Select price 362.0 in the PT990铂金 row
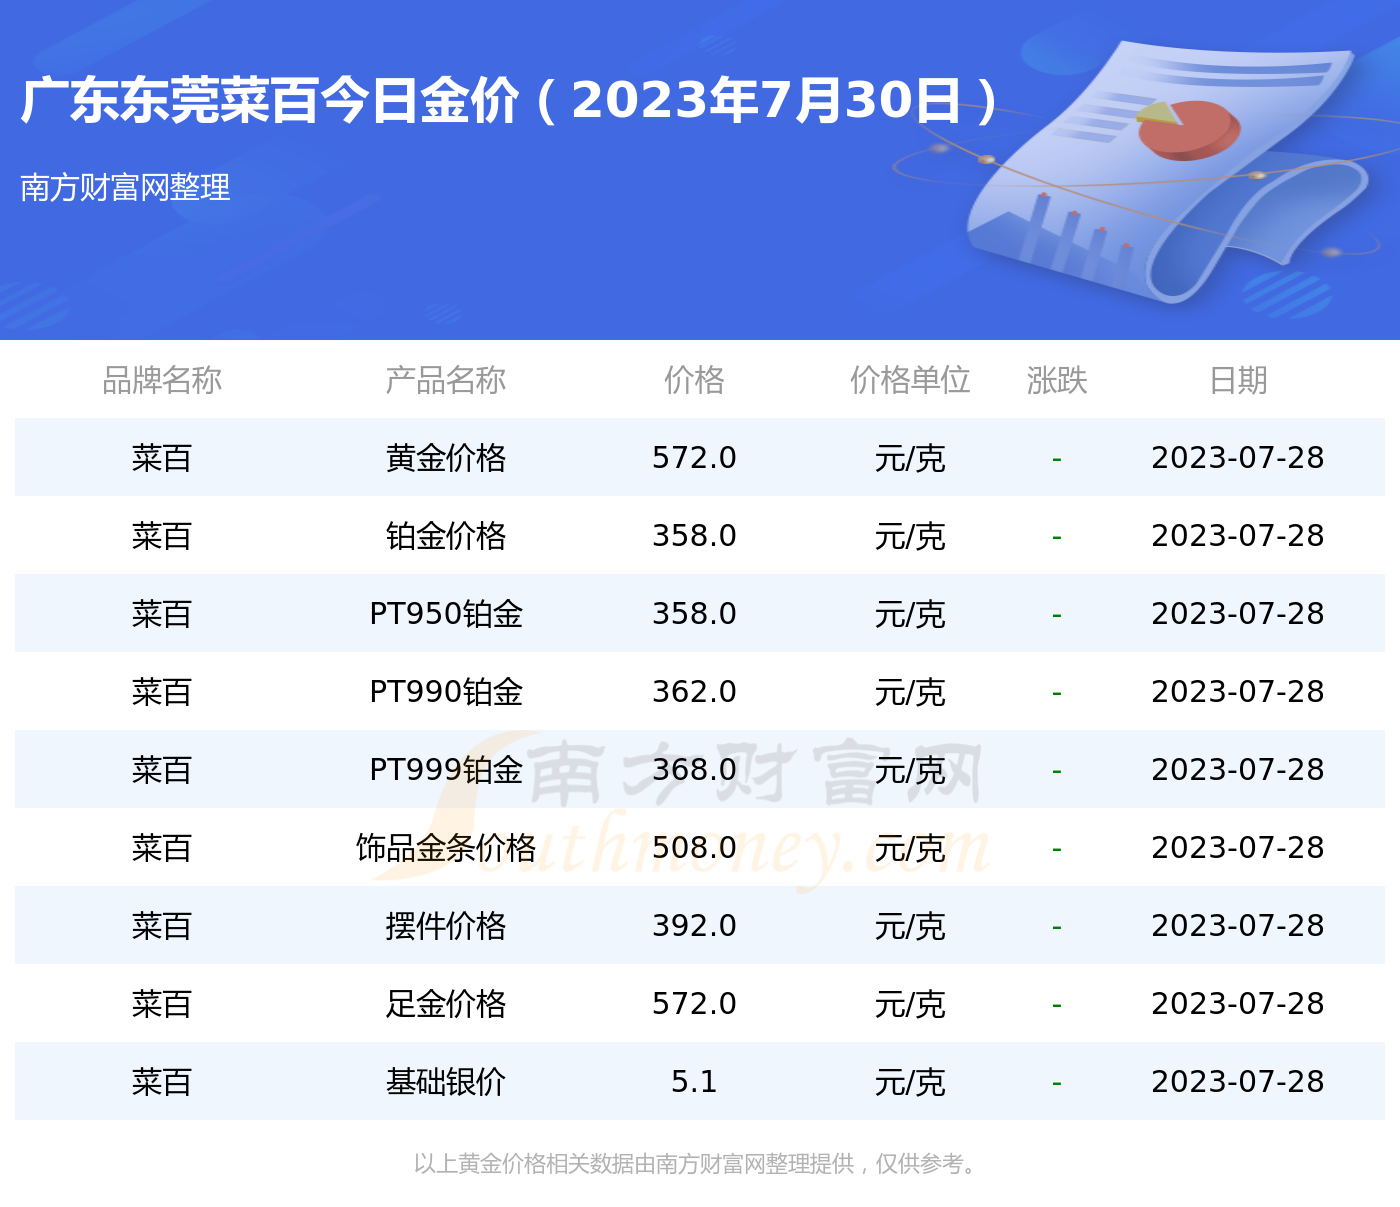This screenshot has height=1207, width=1400. click(694, 692)
